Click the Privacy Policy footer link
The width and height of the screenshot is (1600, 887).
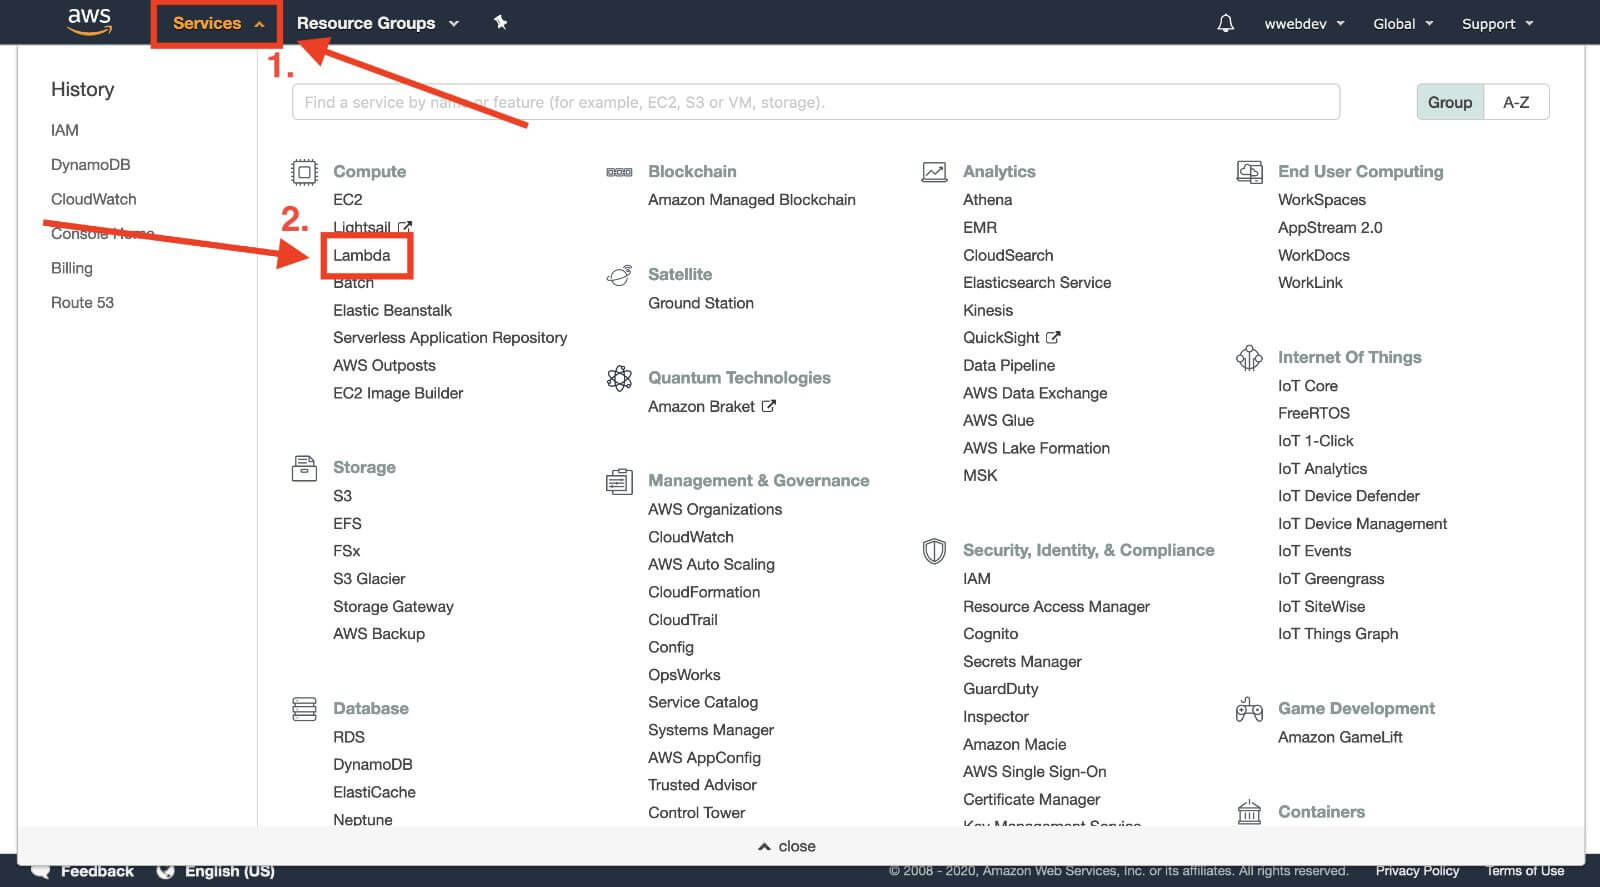tap(1417, 871)
